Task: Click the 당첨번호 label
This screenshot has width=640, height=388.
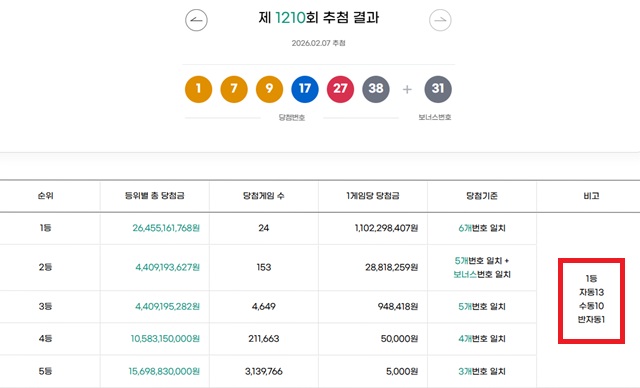Action: (x=292, y=118)
